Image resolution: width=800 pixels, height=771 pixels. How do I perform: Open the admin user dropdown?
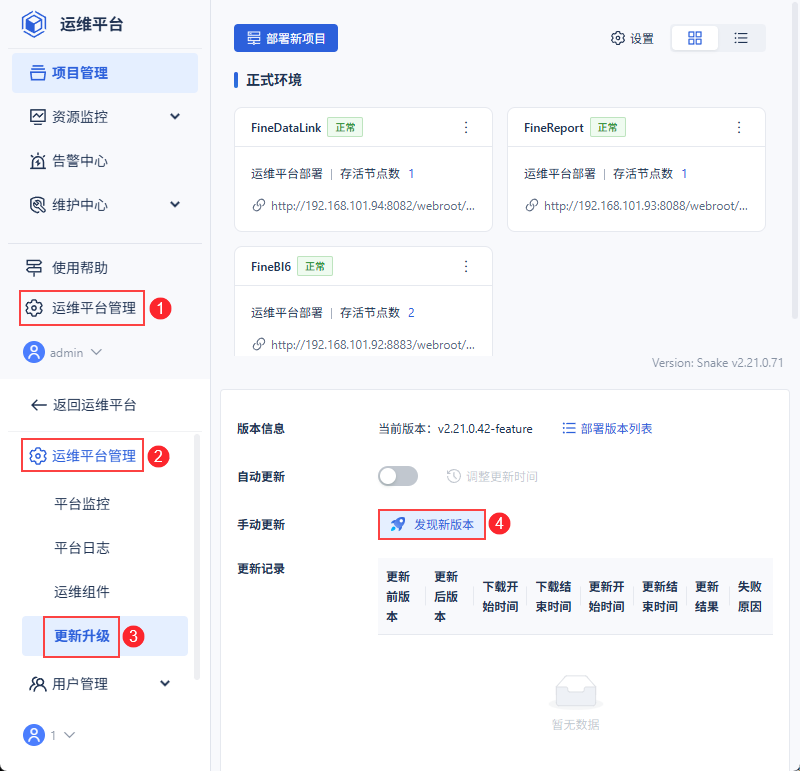click(x=62, y=353)
